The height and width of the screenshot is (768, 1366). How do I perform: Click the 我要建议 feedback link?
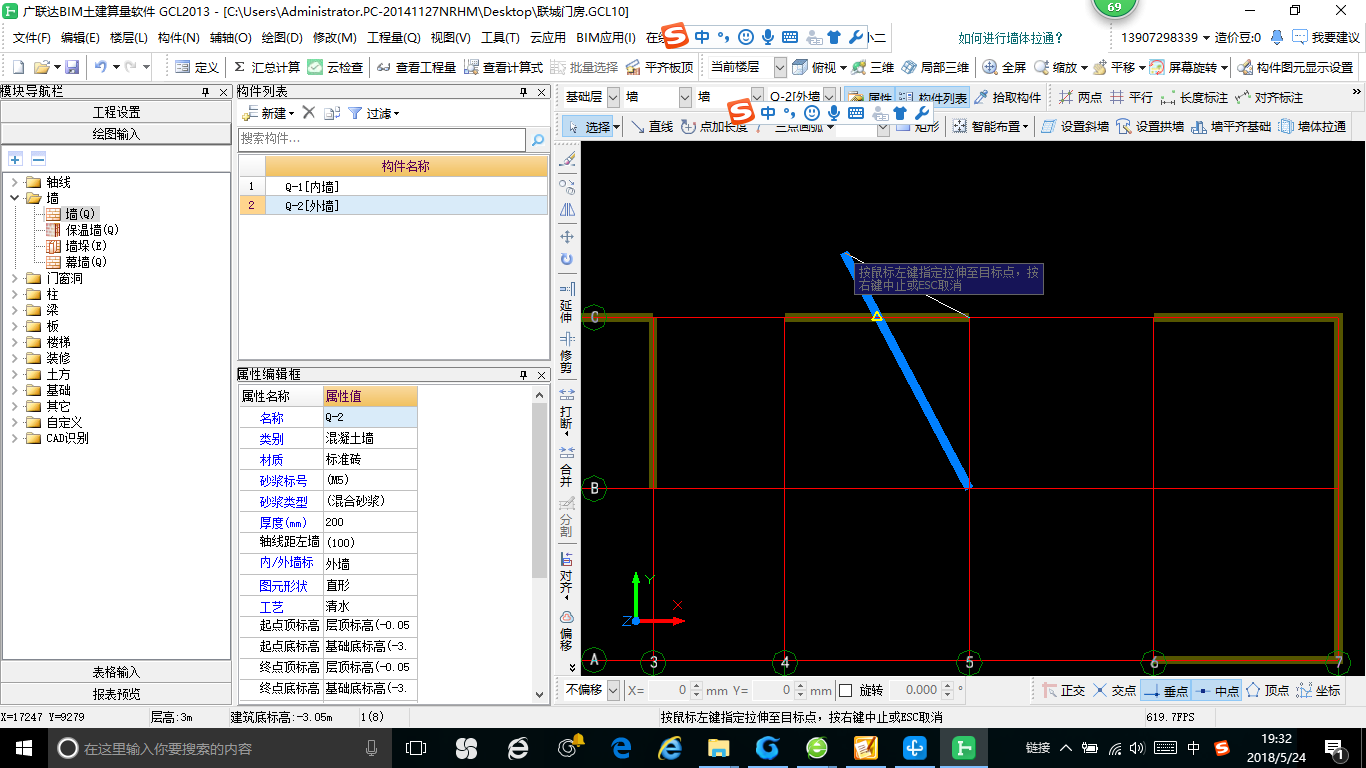tap(1327, 38)
